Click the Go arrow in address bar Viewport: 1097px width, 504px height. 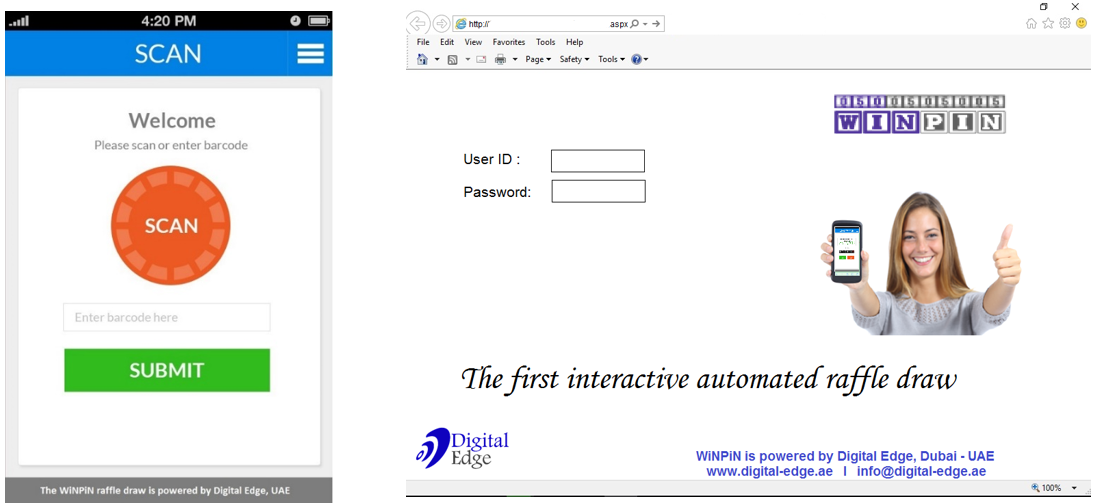click(x=656, y=24)
